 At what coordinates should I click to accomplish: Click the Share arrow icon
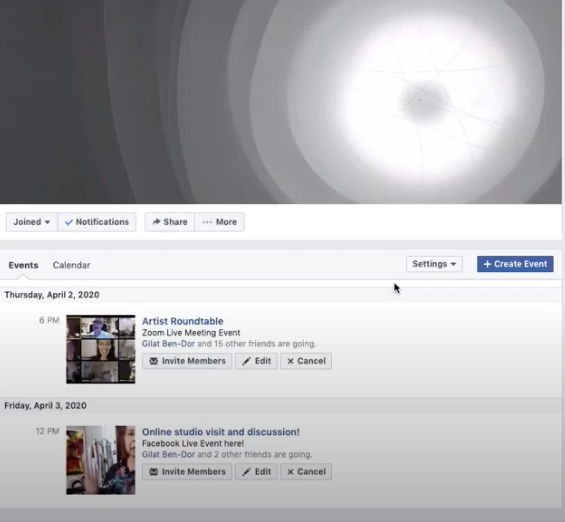coord(156,222)
